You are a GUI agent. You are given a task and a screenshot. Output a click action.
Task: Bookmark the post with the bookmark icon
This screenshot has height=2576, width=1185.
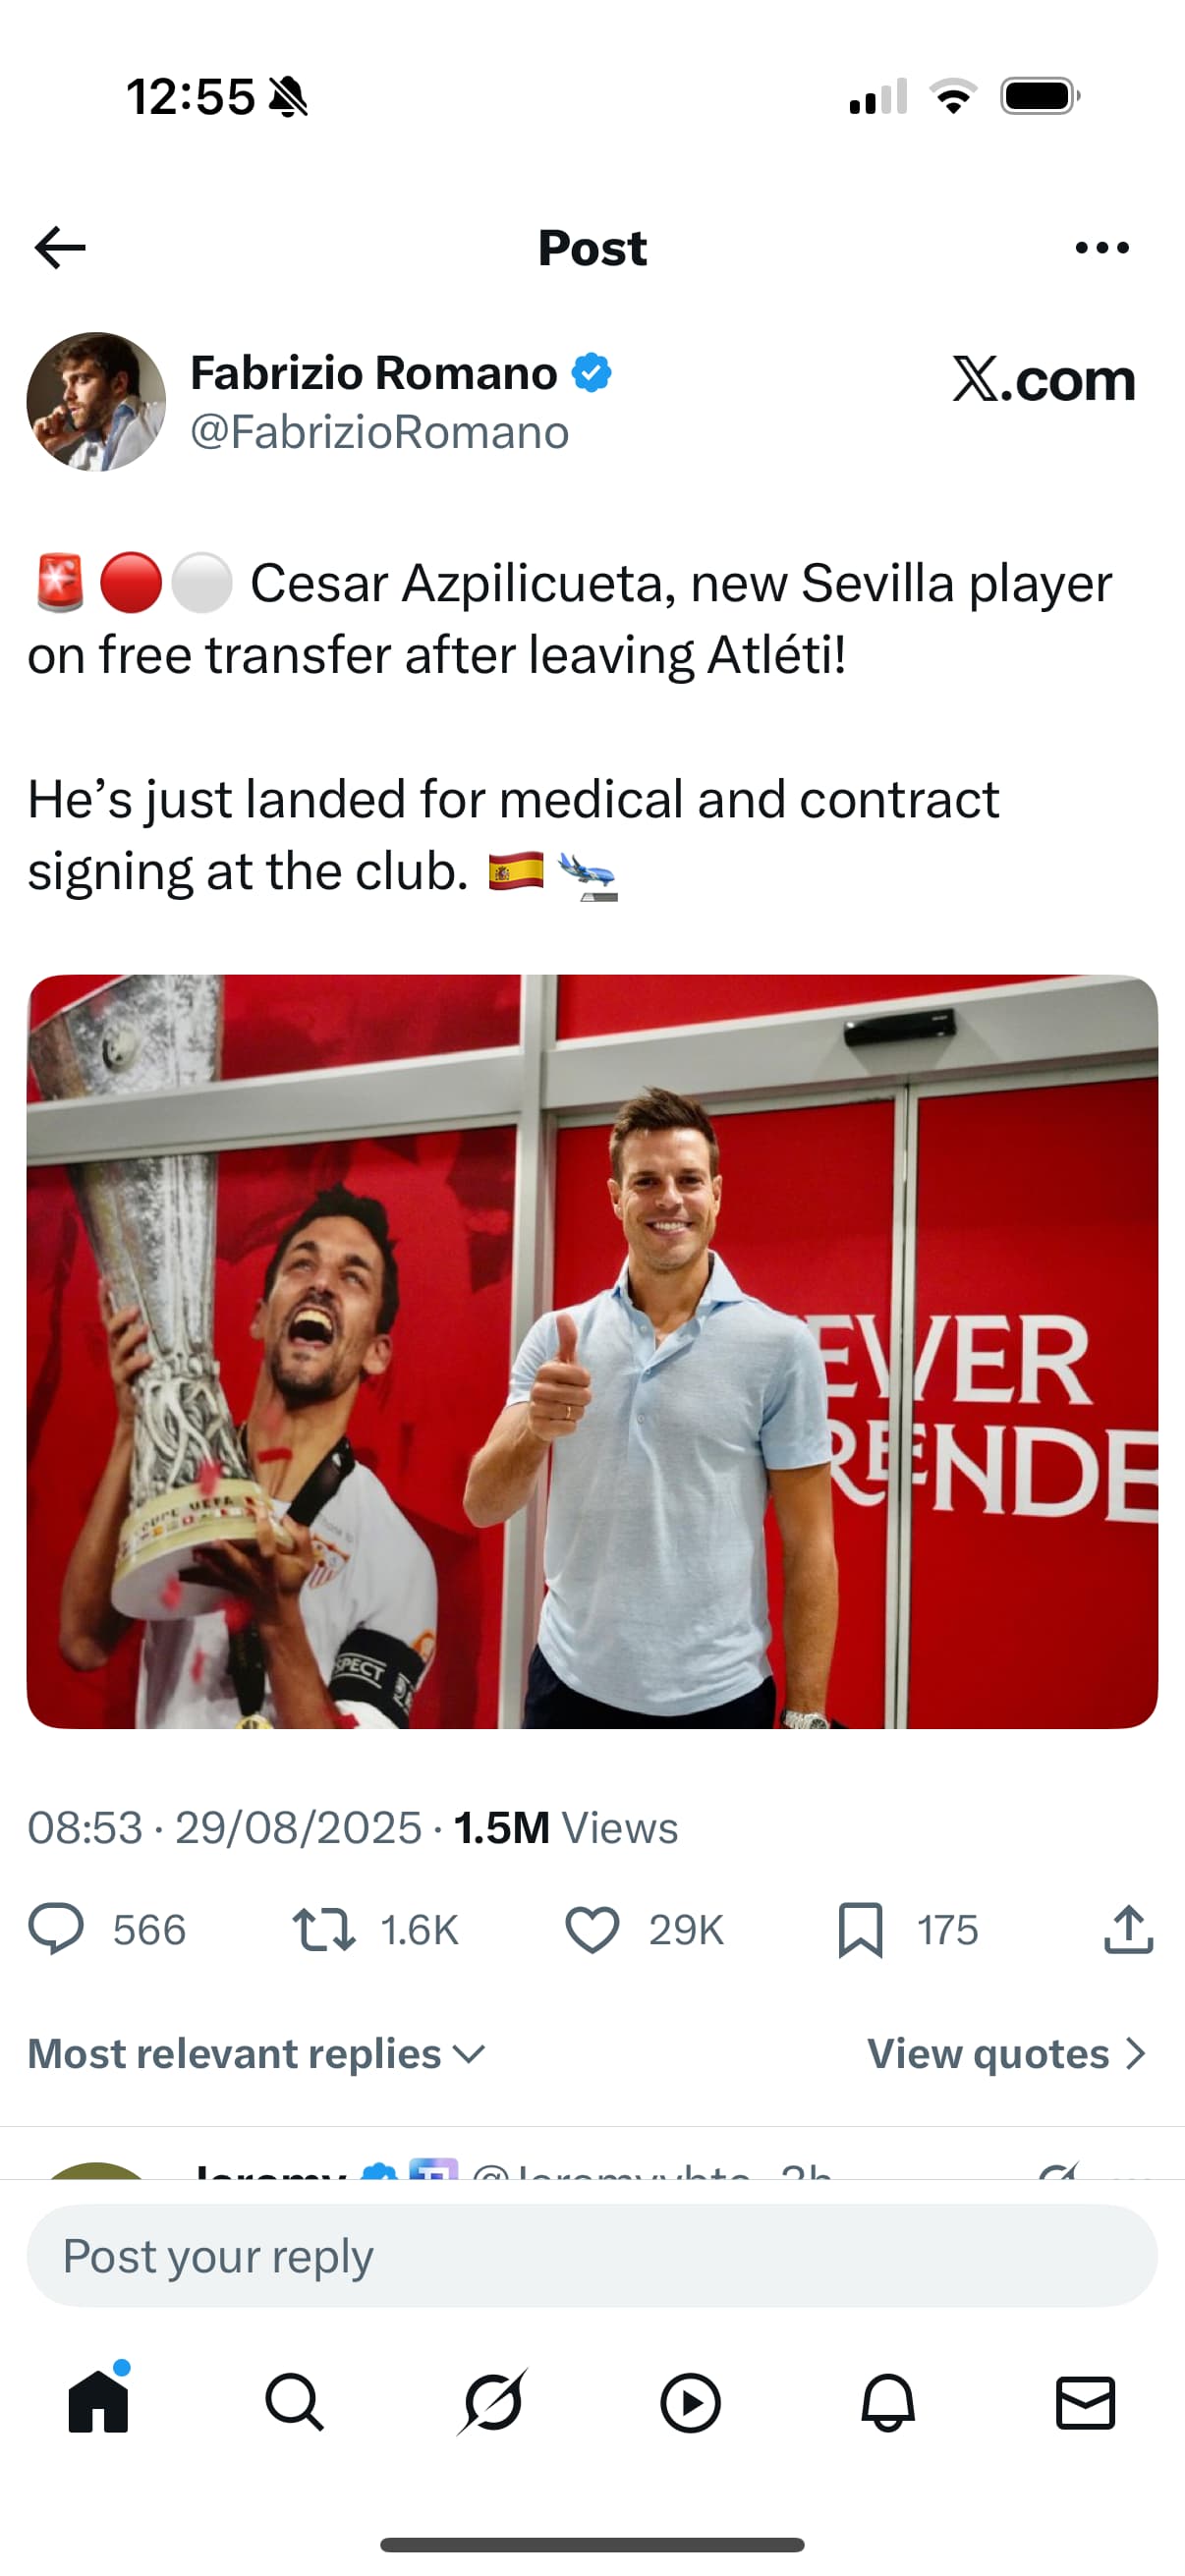(860, 1930)
